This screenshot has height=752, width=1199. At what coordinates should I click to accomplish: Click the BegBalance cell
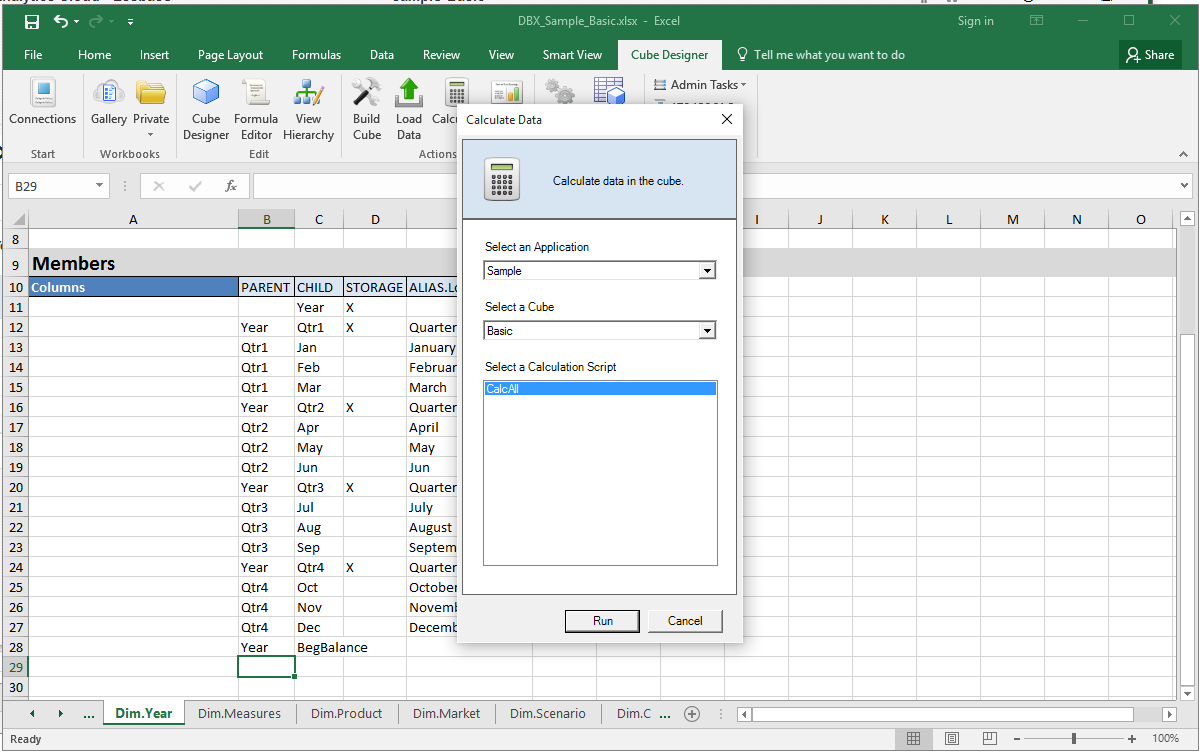(x=319, y=647)
